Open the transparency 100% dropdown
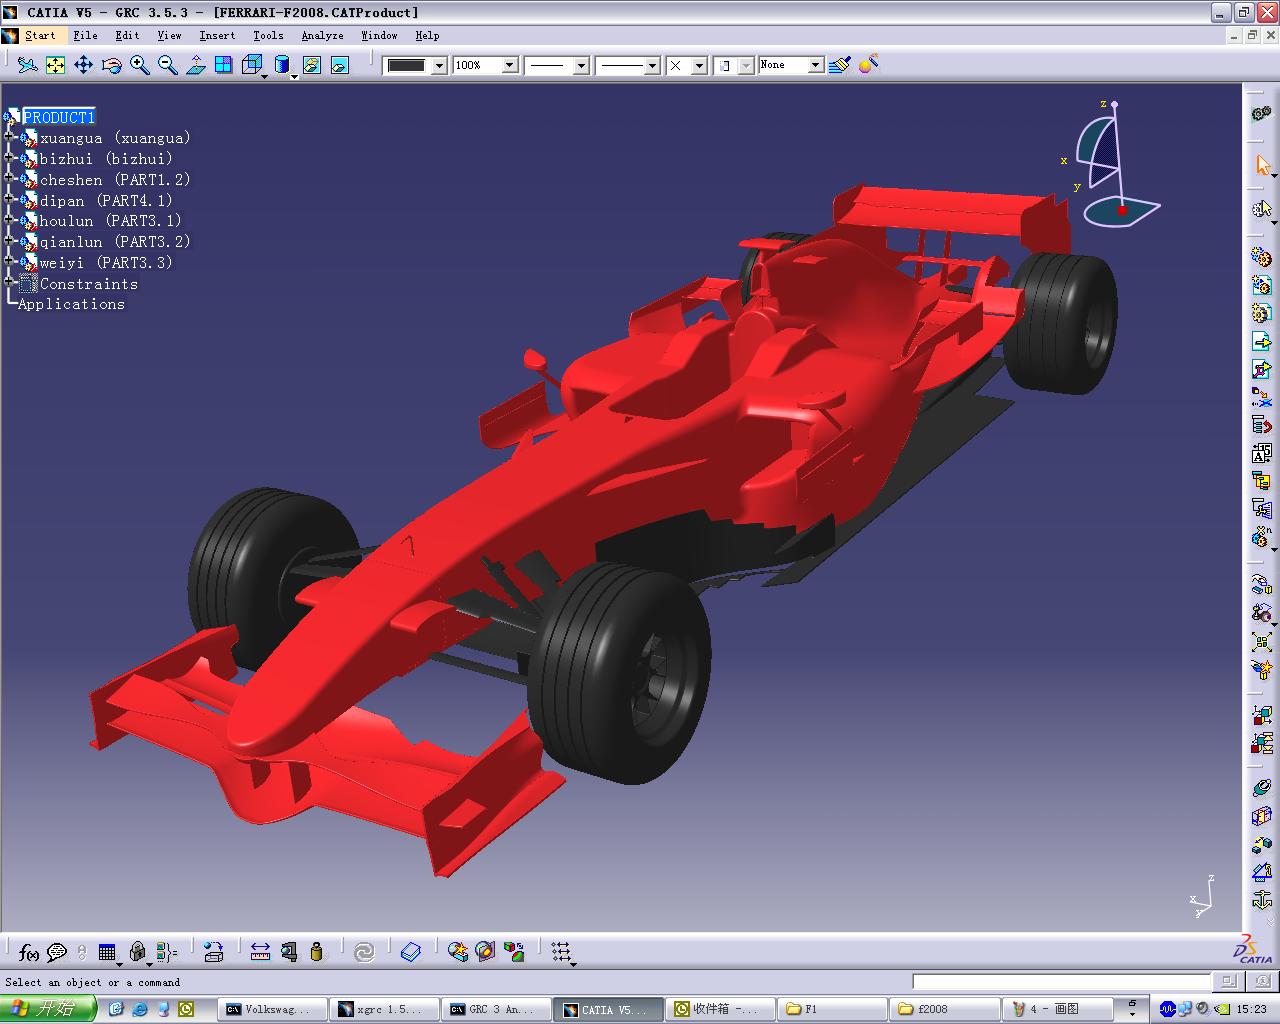1280x1024 pixels. pyautogui.click(x=509, y=65)
